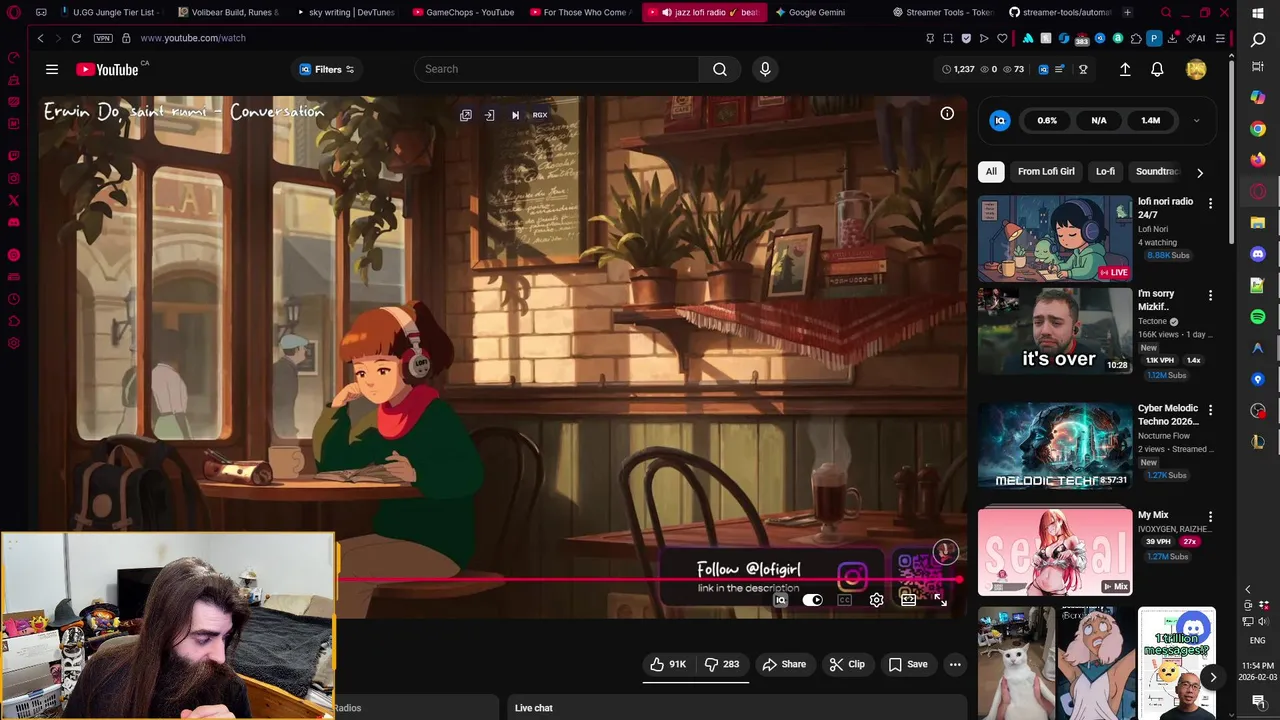Select the Lo-fi filter chip
Viewport: 1280px width, 720px height.
click(x=1105, y=171)
